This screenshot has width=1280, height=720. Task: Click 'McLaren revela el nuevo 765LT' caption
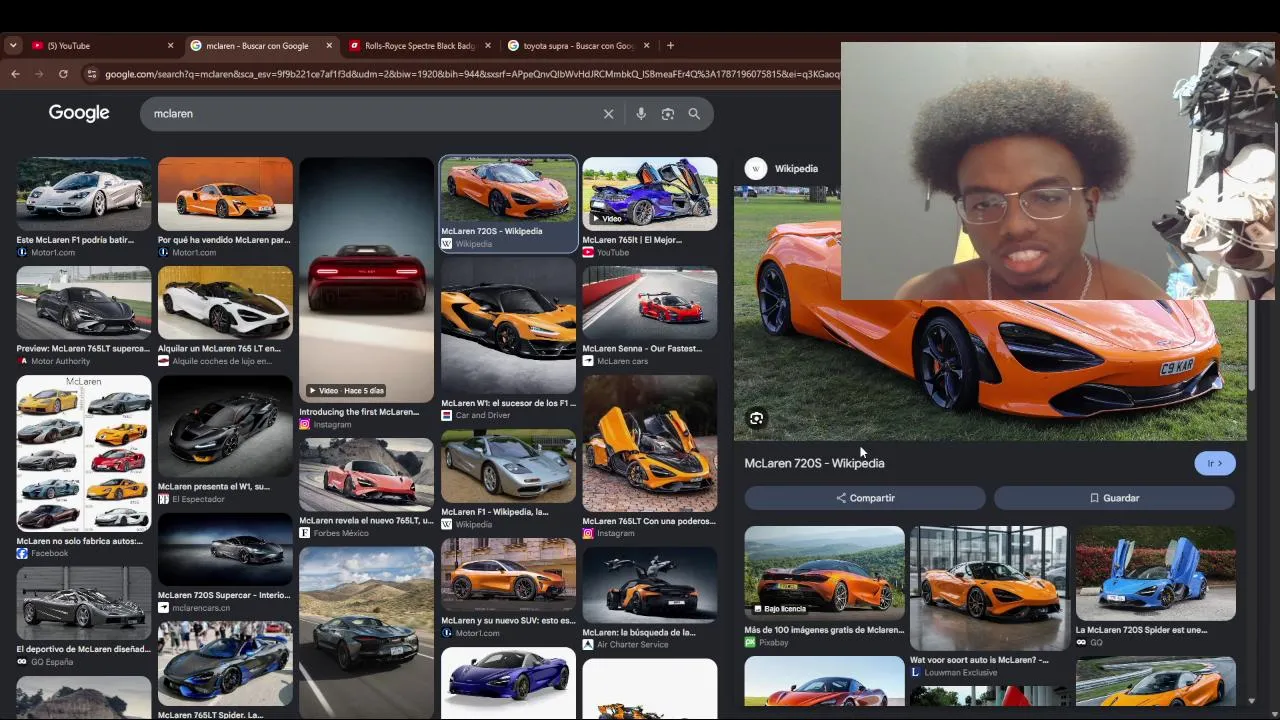point(366,521)
